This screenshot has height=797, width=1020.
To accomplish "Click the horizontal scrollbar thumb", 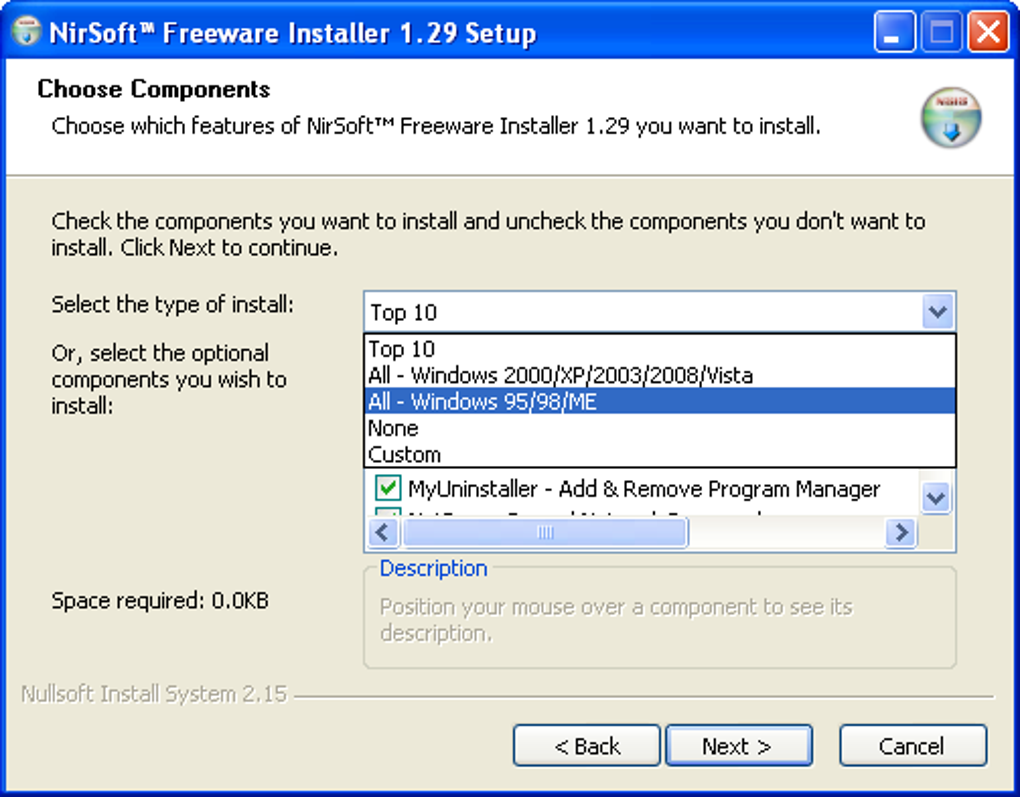I will point(544,533).
